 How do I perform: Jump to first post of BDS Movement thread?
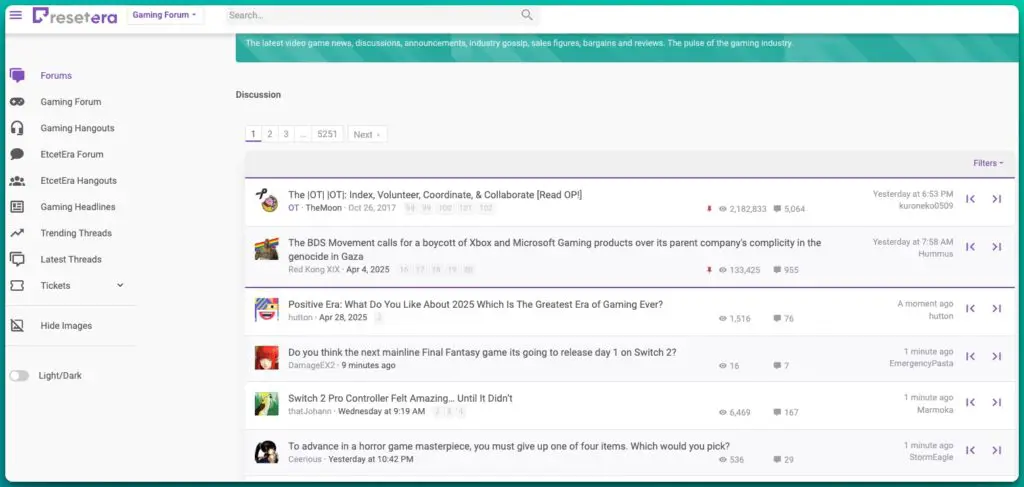[970, 247]
